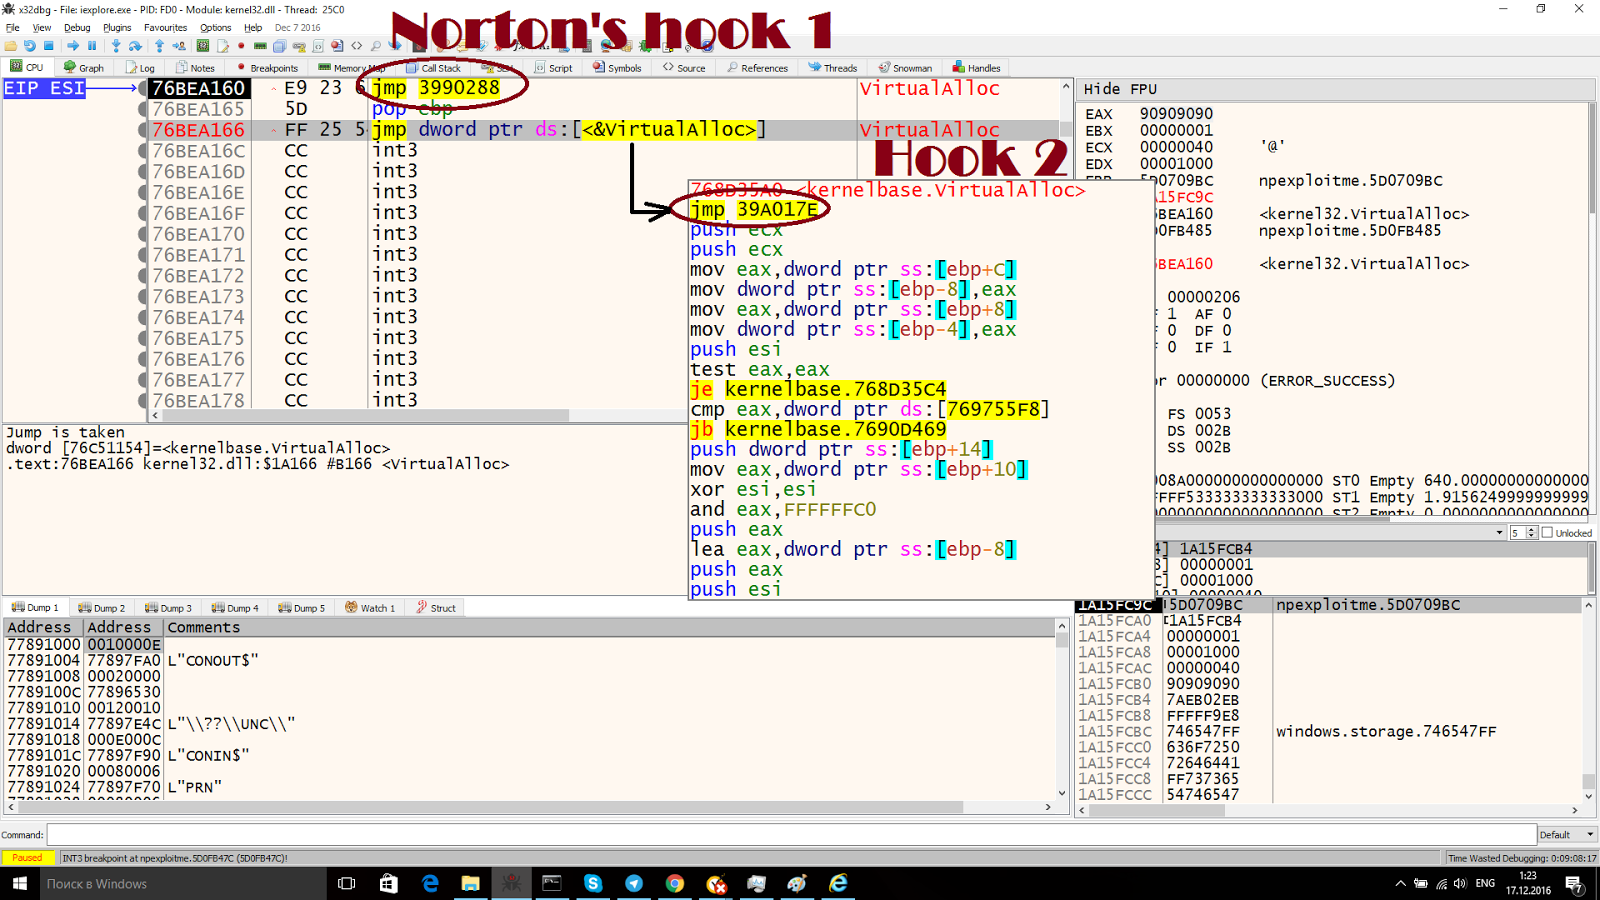The width and height of the screenshot is (1600, 900).
Task: Click the Restart debugging toolbar icon
Action: click(x=29, y=46)
